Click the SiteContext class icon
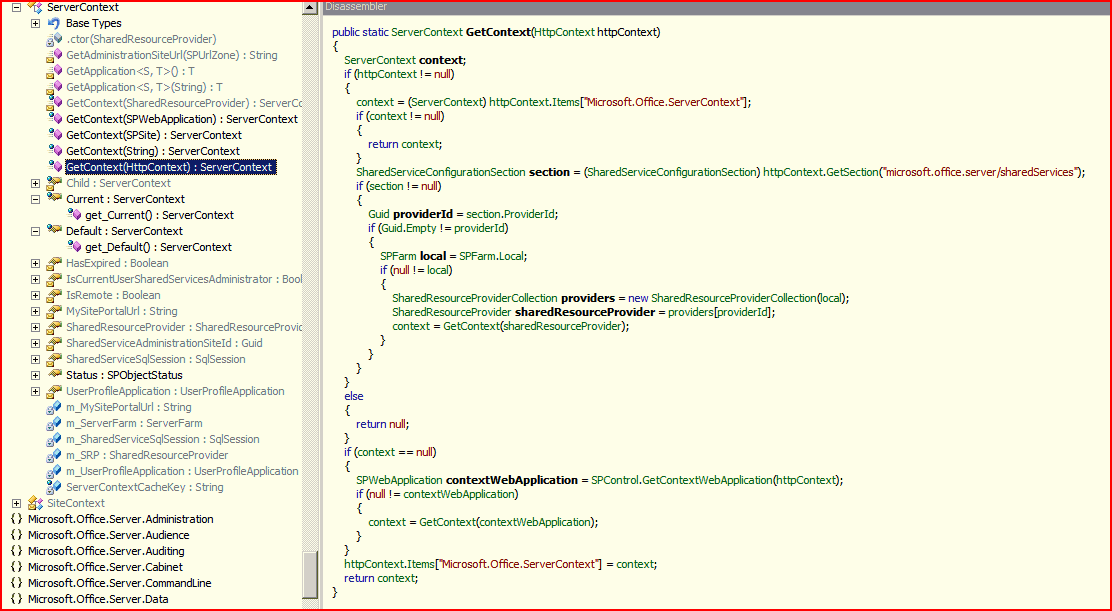Image resolution: width=1112 pixels, height=611 pixels. pyautogui.click(x=36, y=503)
